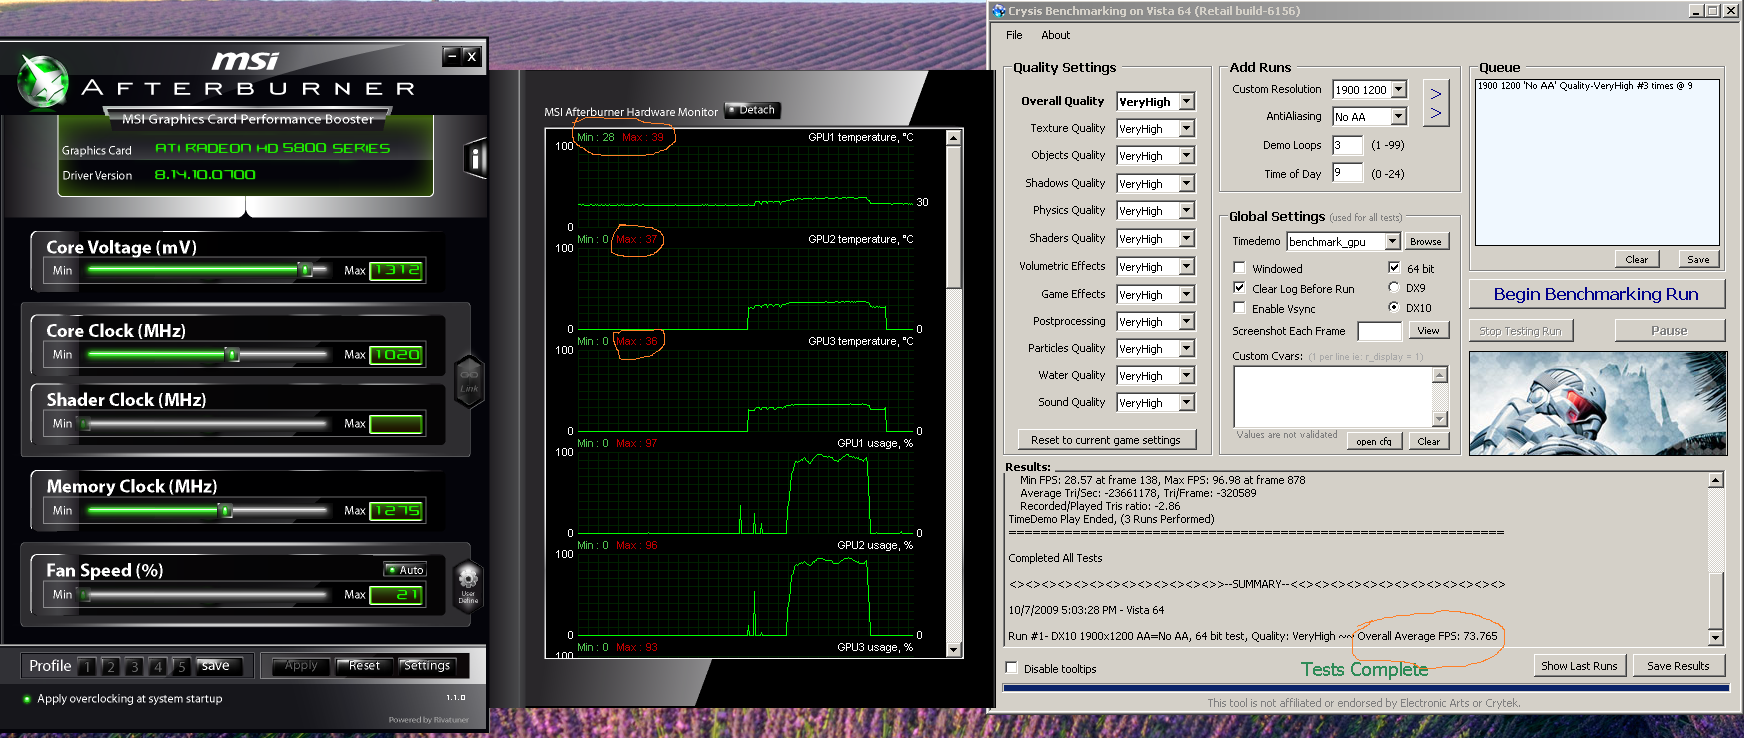Minimize the MSI Afterburner window
Screen dimensions: 1744x738
452,57
